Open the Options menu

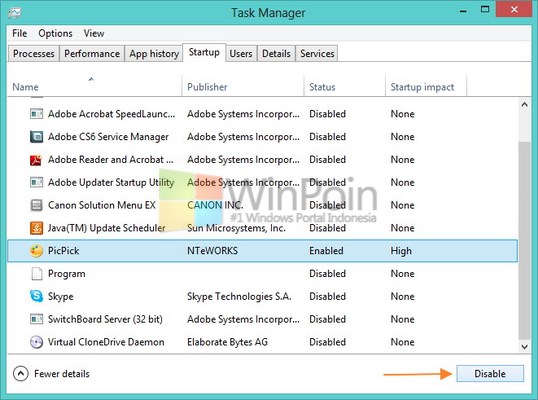pos(55,33)
